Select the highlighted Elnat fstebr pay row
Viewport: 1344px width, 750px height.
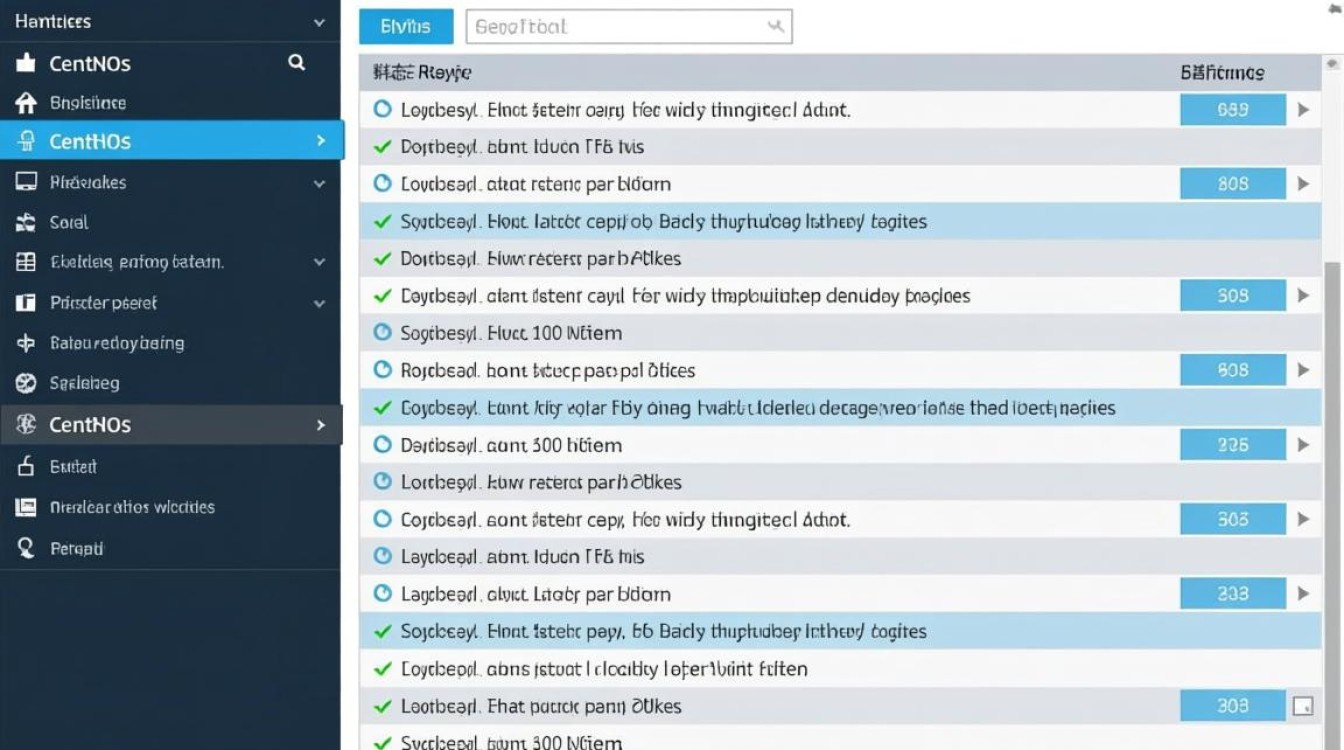point(840,631)
